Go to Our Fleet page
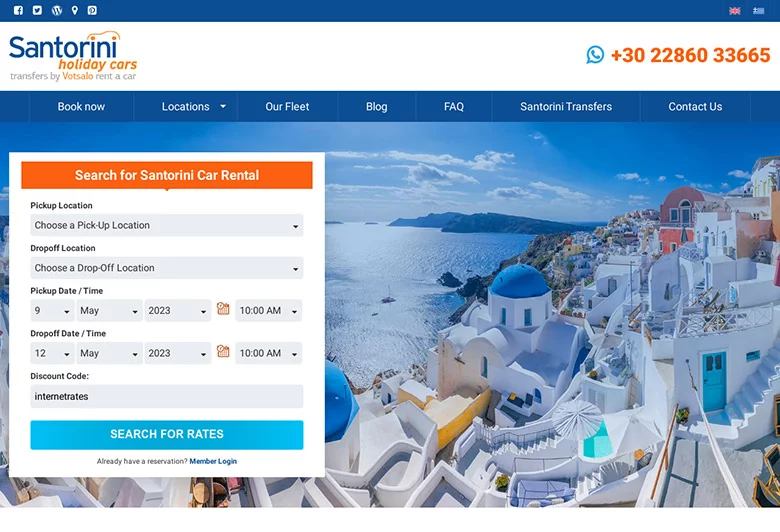The image size is (780, 532). click(x=287, y=106)
